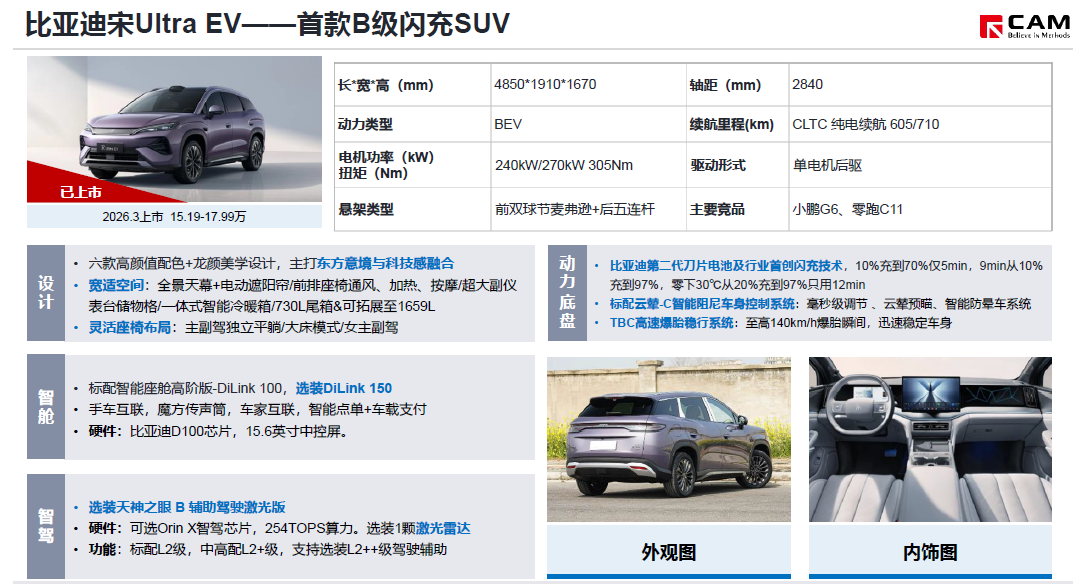Select the 240kW/270kW 305Nm value

564,165
